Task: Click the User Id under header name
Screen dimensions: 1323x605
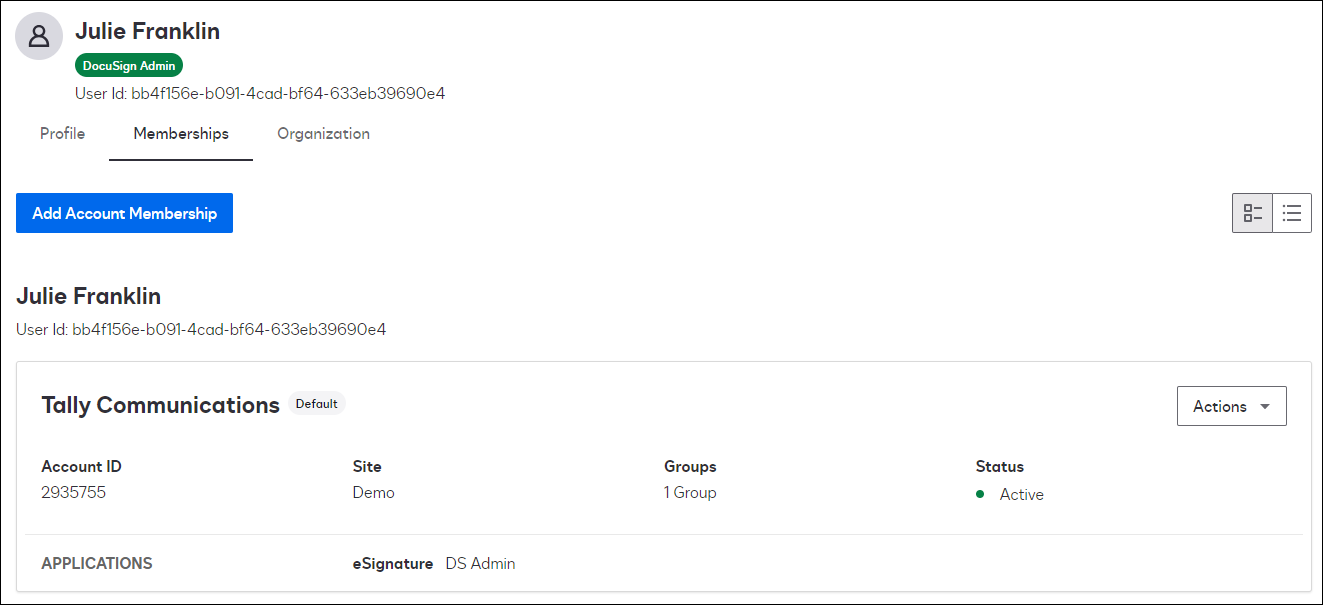Action: coord(260,94)
